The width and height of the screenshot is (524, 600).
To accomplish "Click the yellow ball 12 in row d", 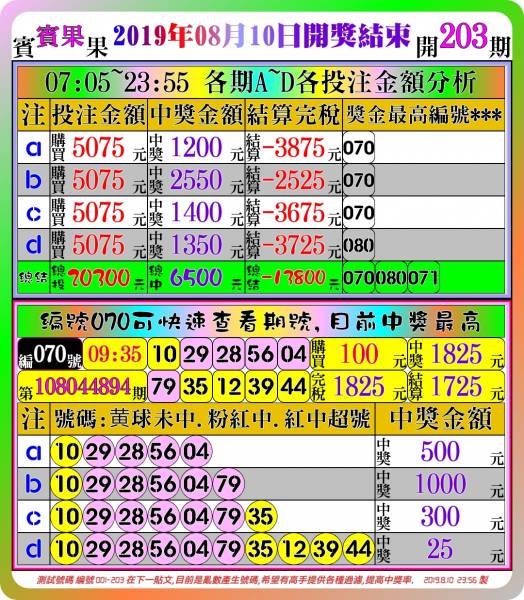I will [294, 549].
